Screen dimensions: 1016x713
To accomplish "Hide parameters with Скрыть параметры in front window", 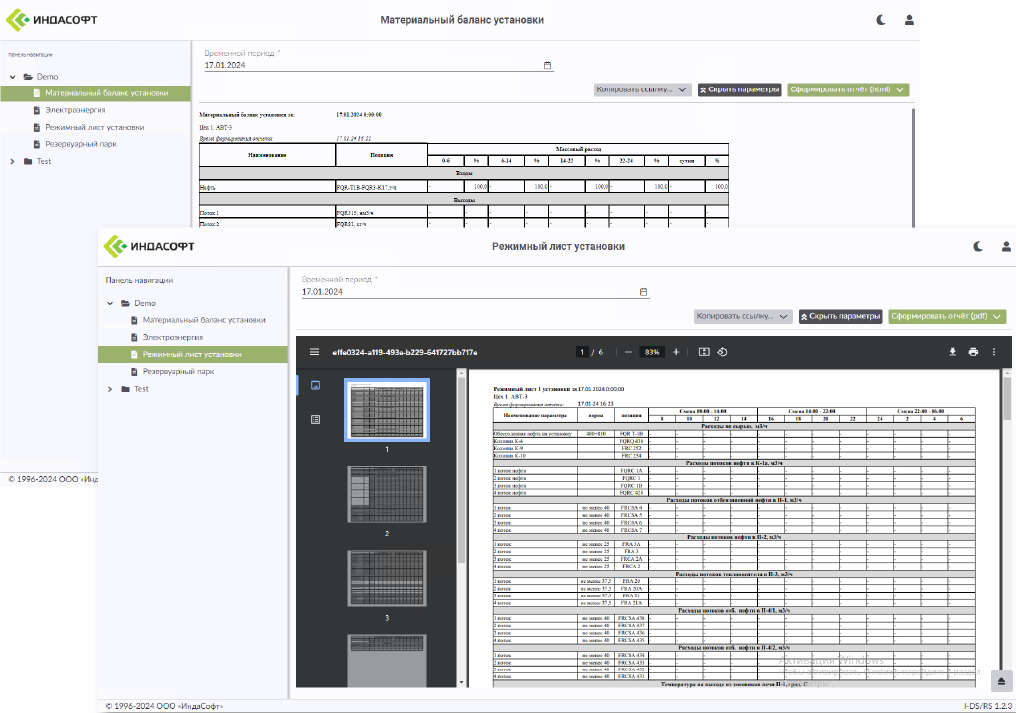I will pos(840,316).
